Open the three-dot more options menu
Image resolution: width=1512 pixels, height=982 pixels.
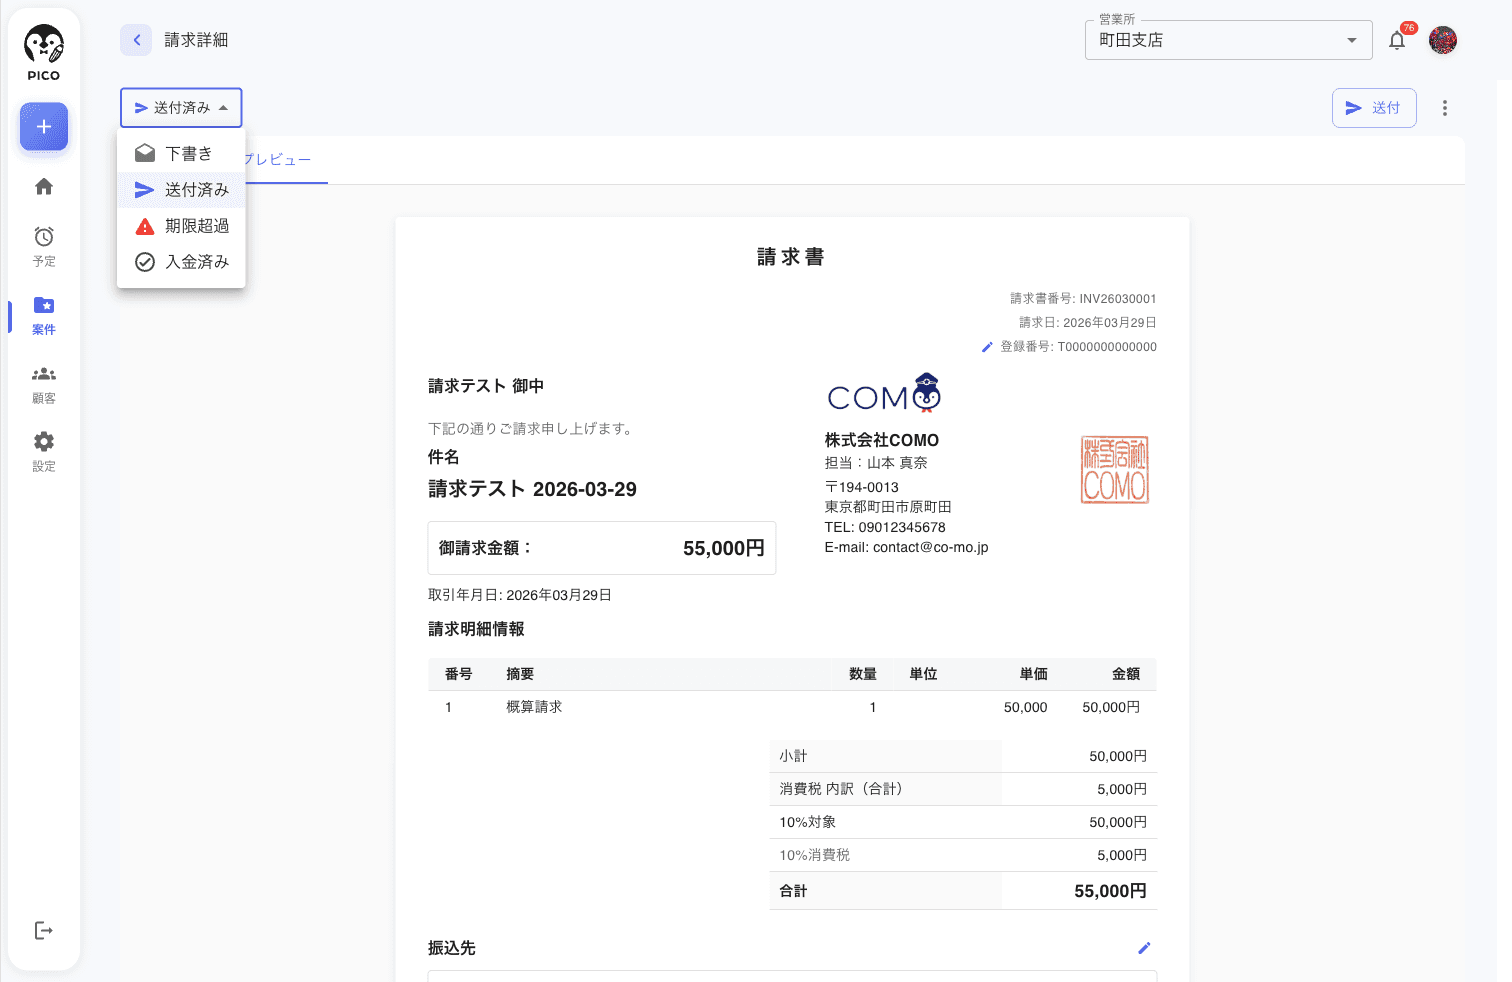1444,108
